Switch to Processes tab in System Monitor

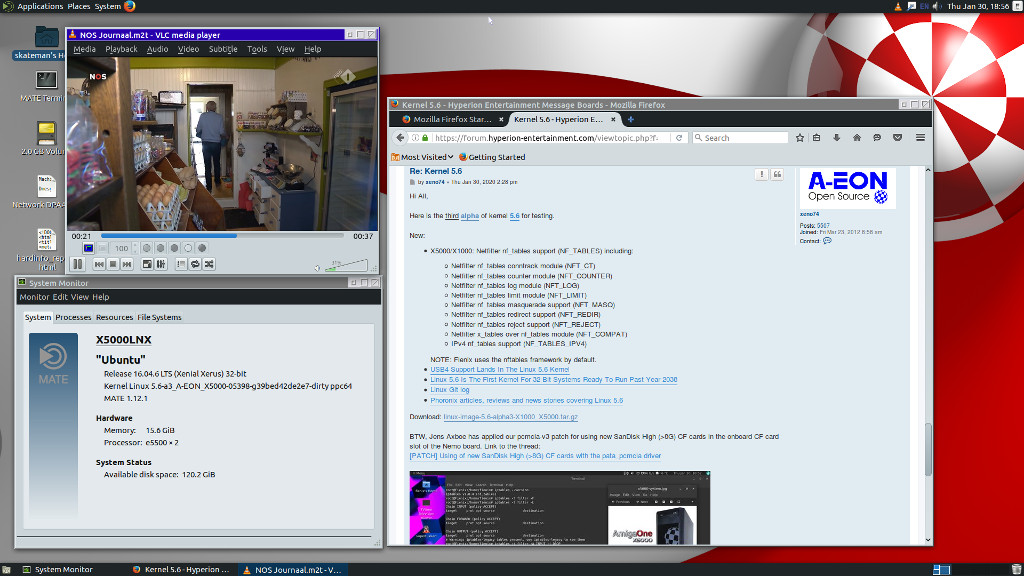pyautogui.click(x=73, y=317)
